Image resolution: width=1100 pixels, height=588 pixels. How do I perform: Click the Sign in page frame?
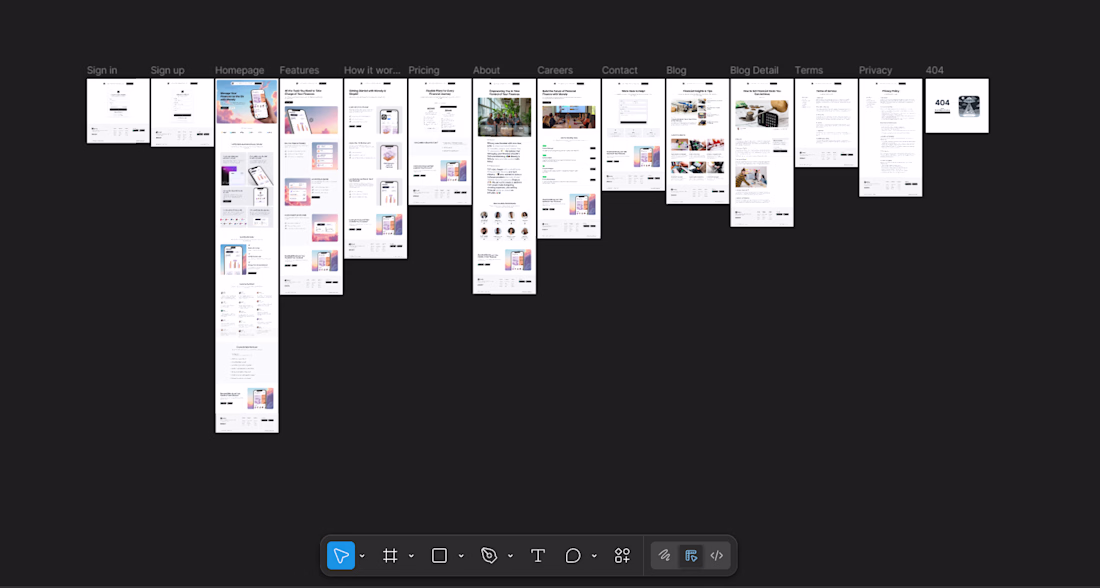118,111
